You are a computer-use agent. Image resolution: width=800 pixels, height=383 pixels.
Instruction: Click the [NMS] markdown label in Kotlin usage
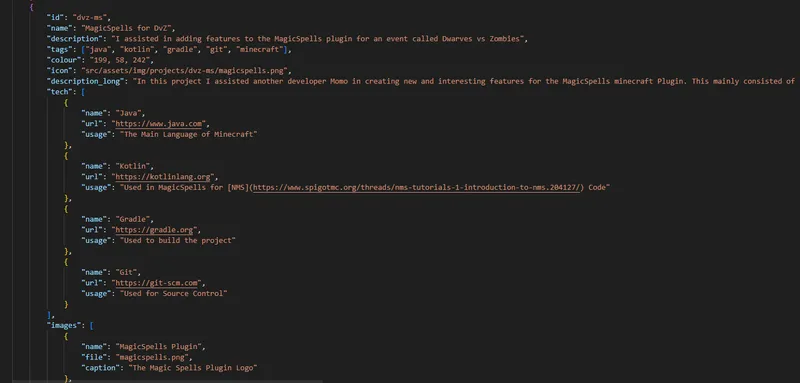point(239,188)
